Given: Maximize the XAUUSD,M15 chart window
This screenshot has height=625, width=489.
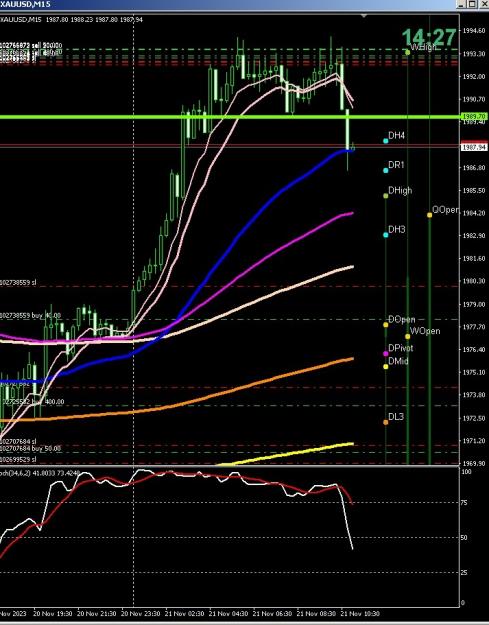Looking at the screenshot, I should (472, 4).
